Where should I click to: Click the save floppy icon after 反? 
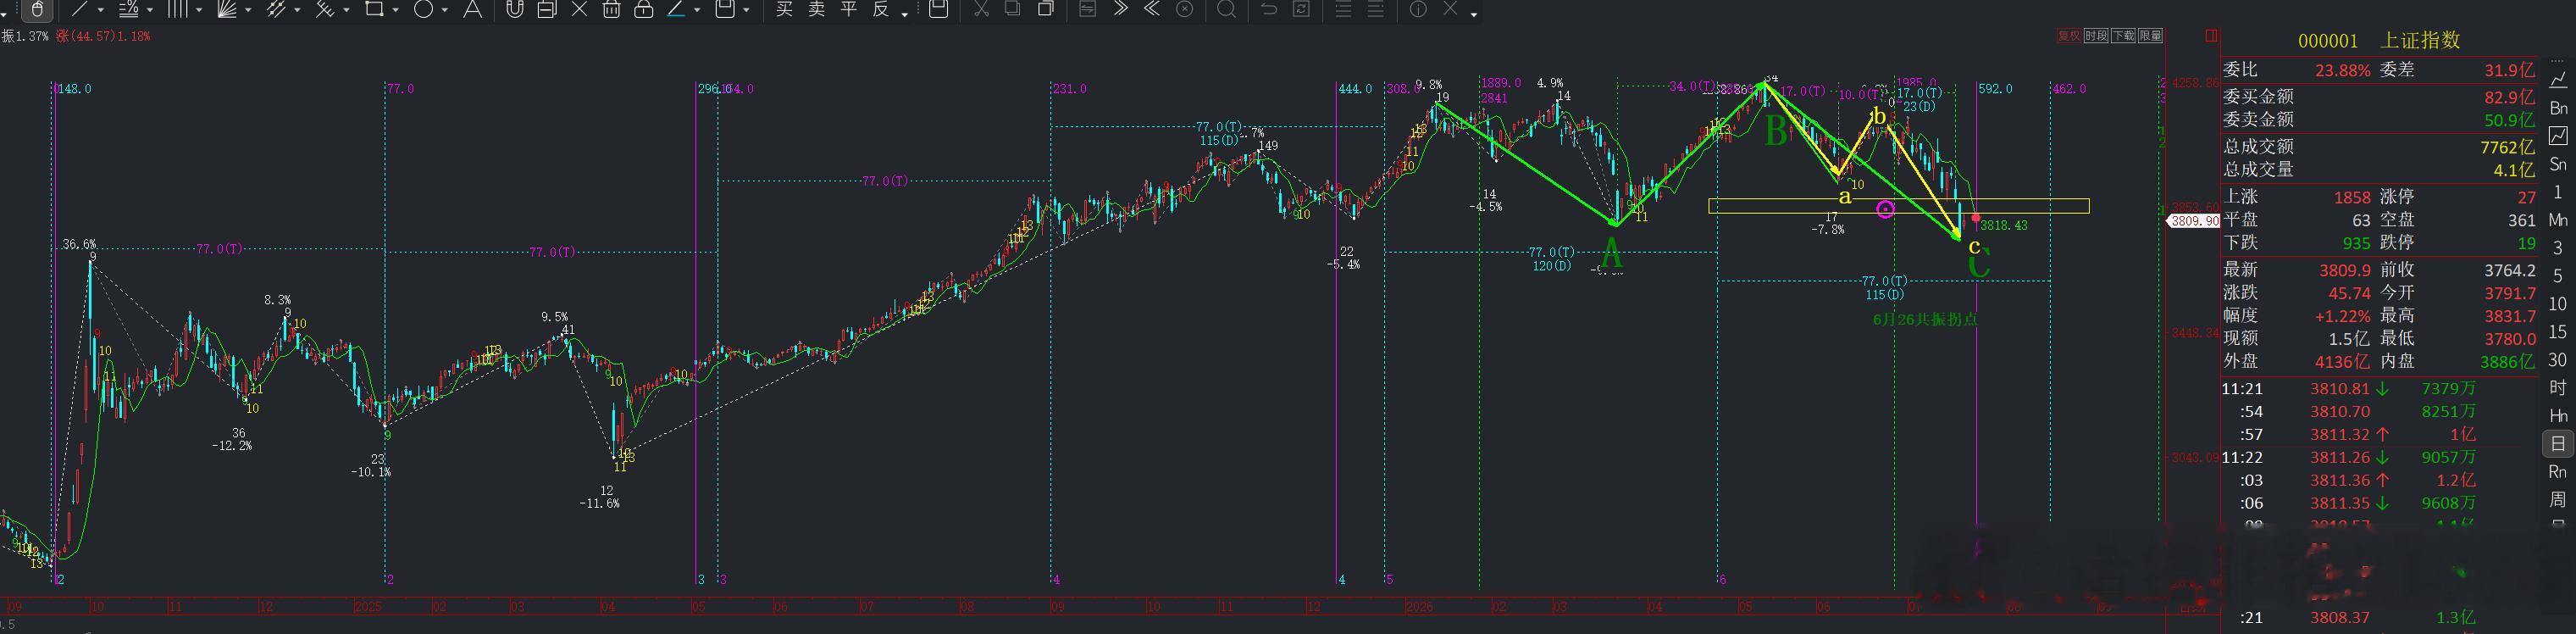point(939,9)
